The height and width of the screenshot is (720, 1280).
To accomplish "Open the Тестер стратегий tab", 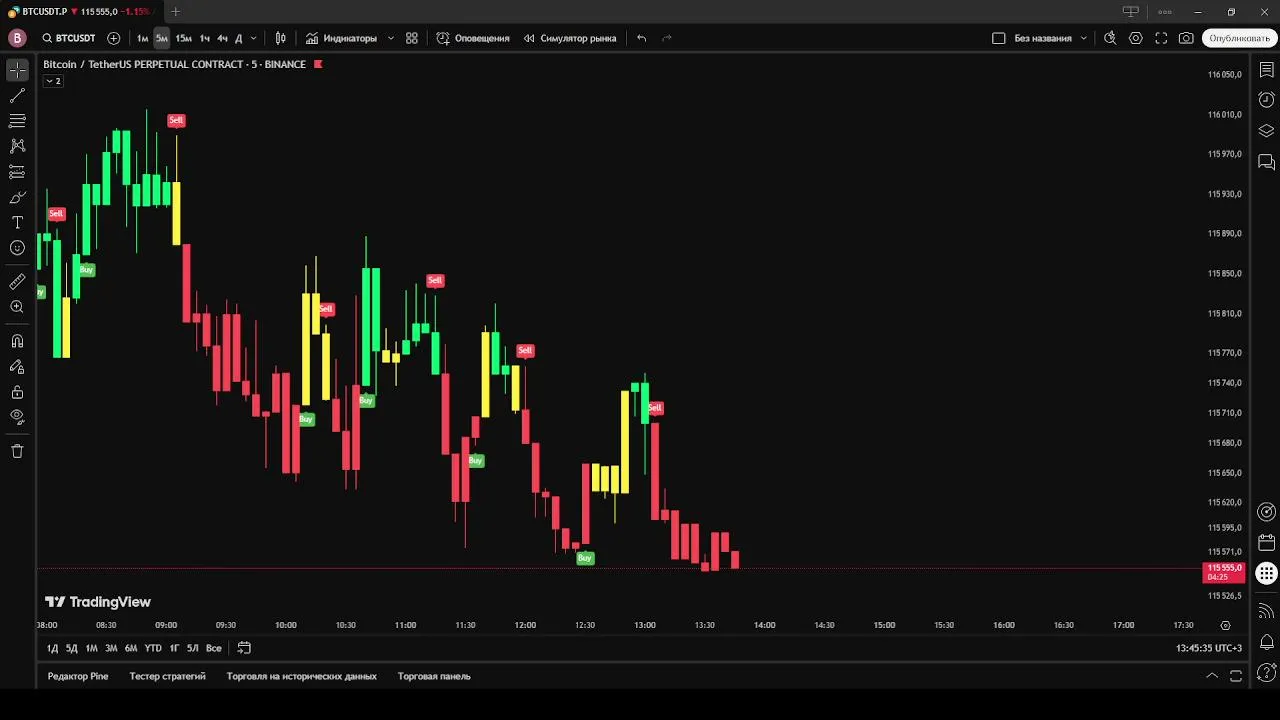I will pyautogui.click(x=167, y=676).
